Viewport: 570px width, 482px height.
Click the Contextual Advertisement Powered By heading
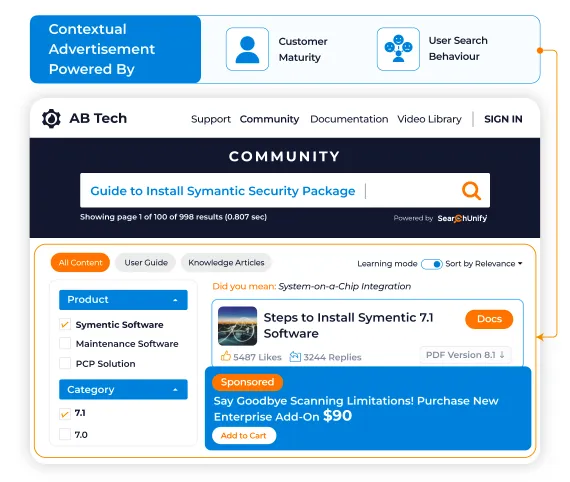coord(102,49)
